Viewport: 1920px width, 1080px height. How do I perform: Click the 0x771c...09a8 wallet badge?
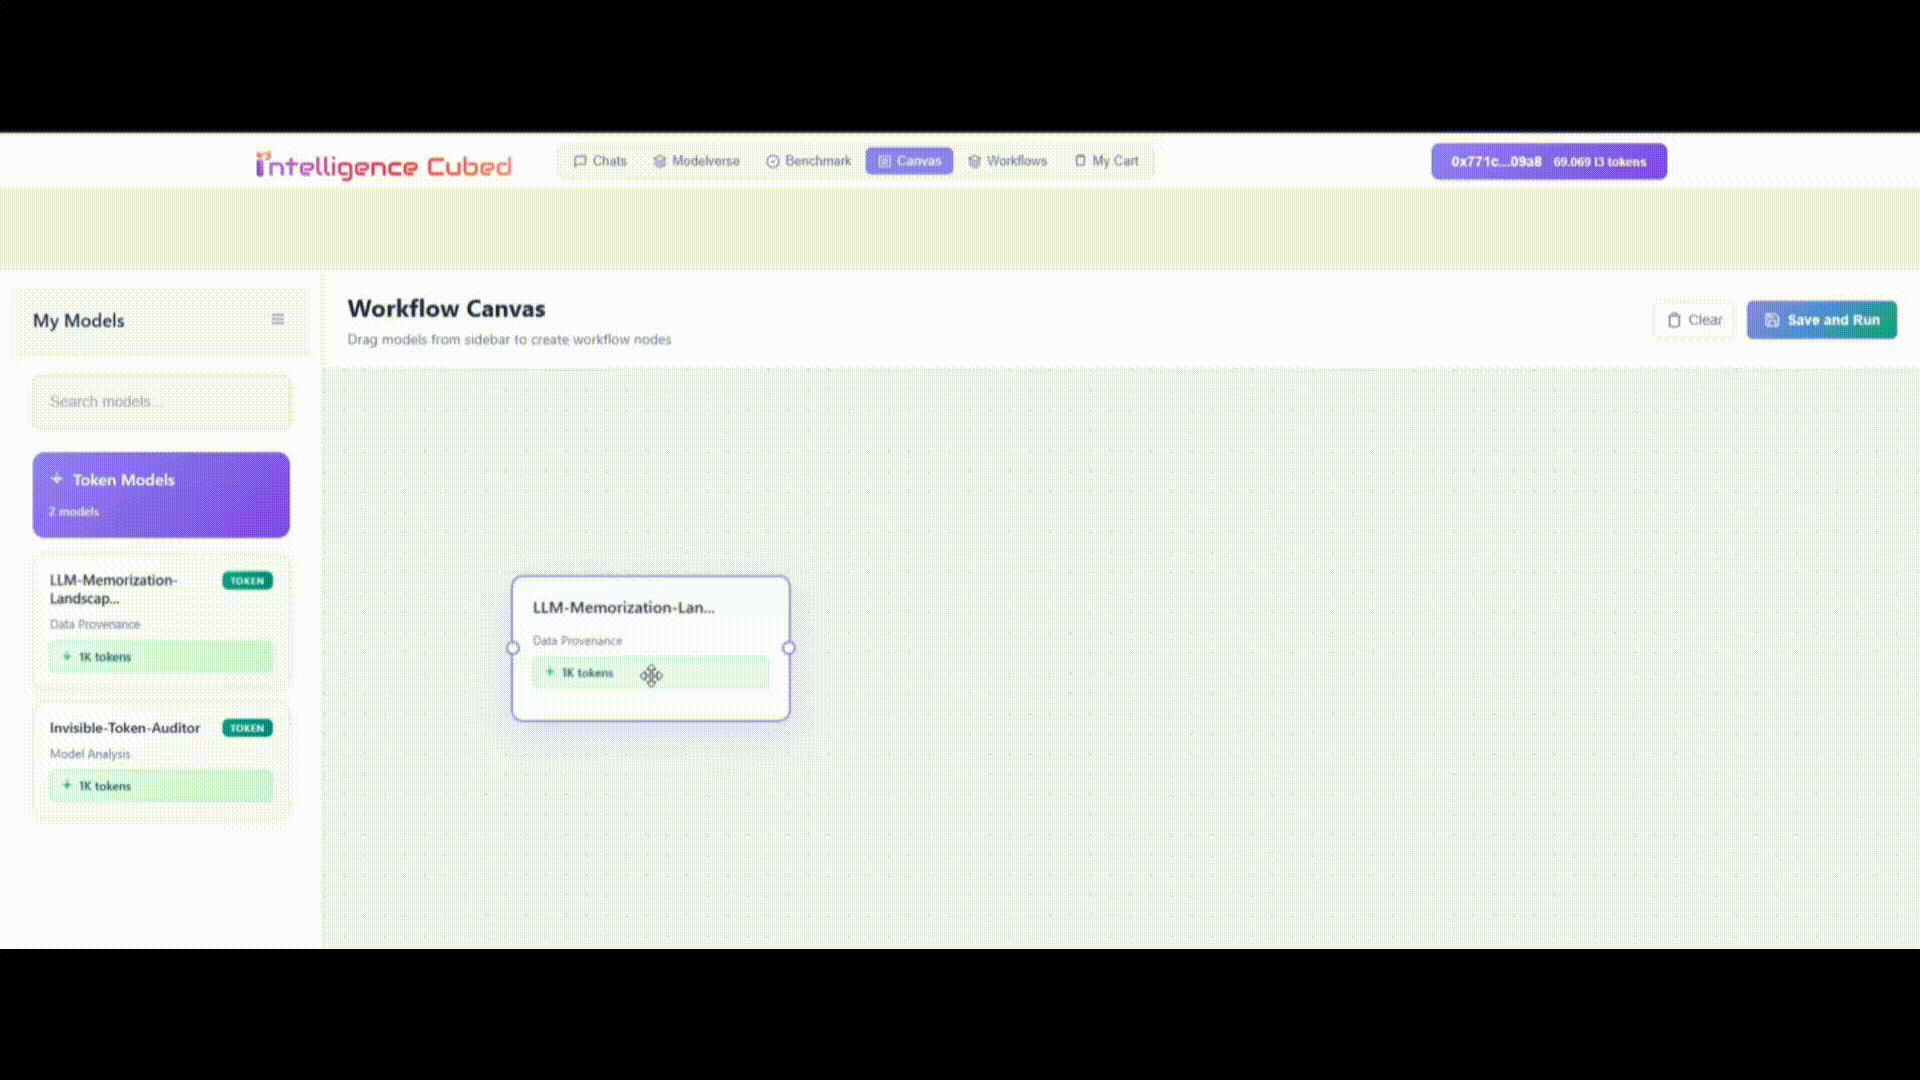[1548, 161]
